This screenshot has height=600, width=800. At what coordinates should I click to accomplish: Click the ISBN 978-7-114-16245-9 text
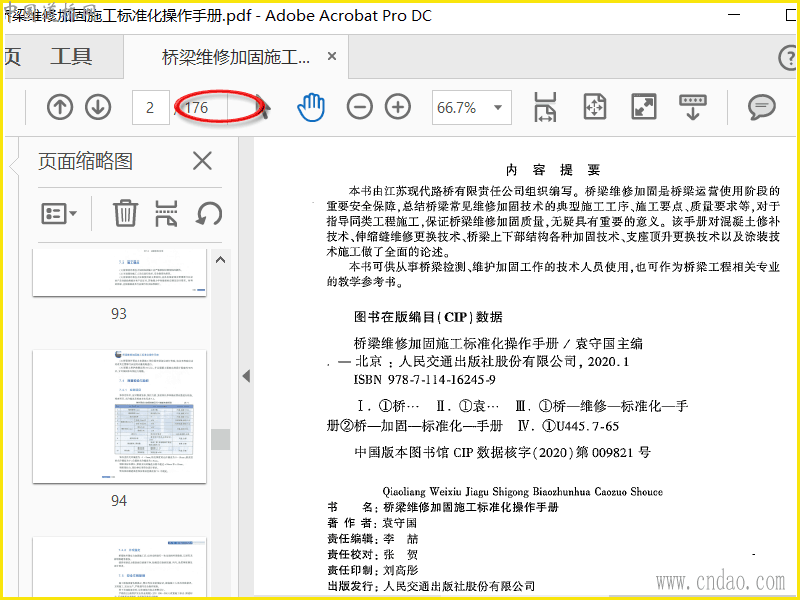pos(424,380)
